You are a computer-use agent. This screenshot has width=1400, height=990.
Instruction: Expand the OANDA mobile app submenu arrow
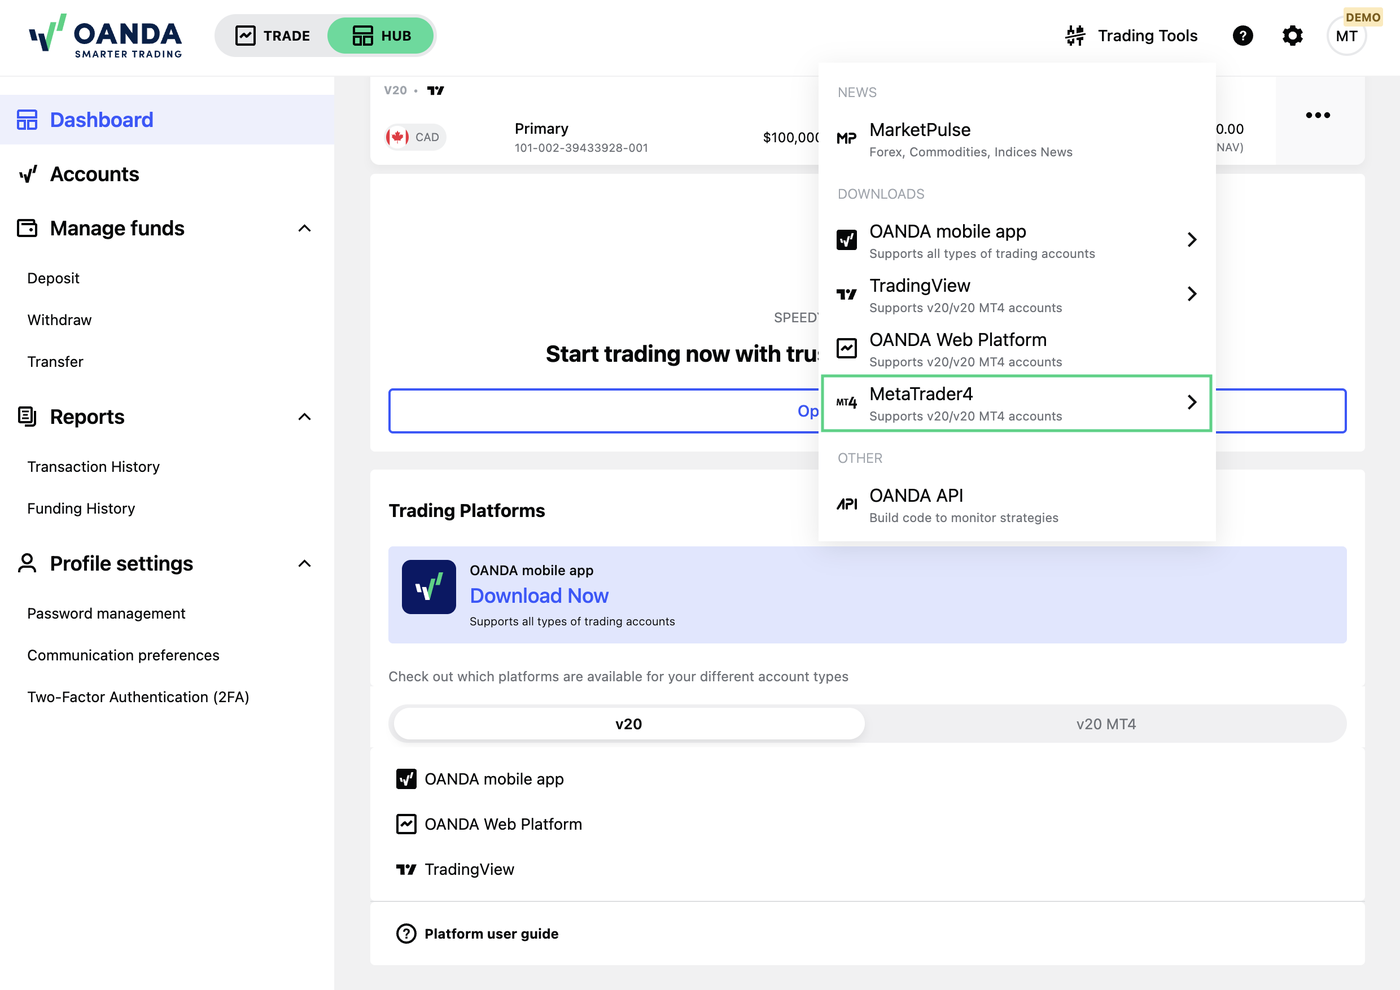click(x=1192, y=240)
